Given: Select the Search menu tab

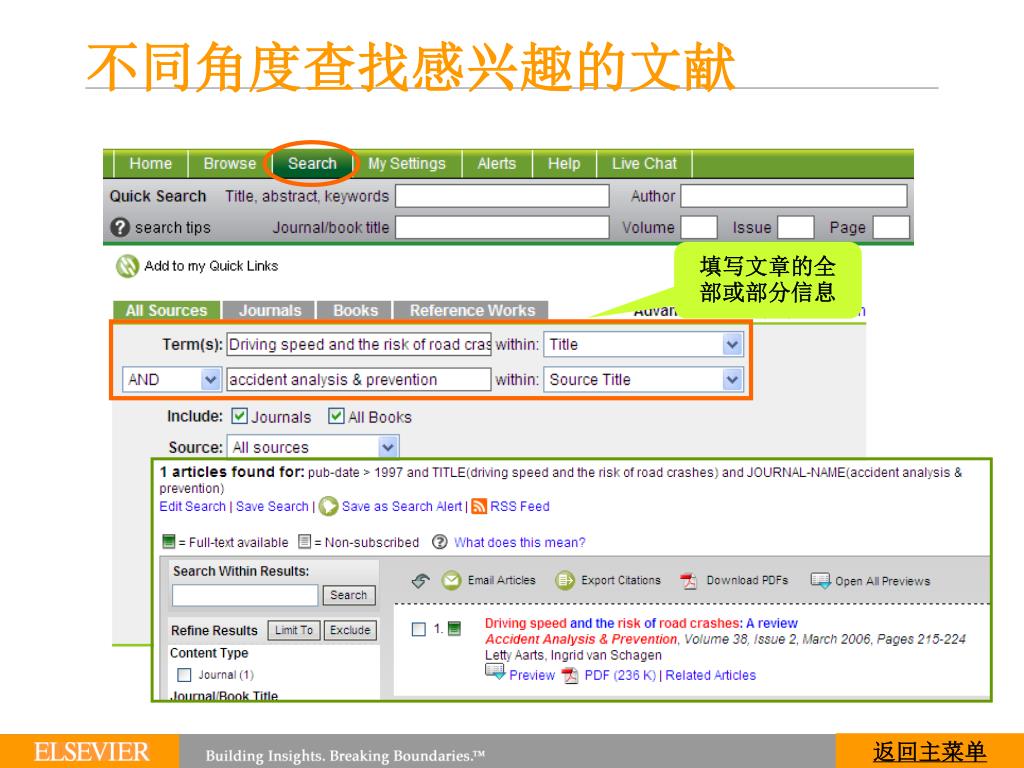Looking at the screenshot, I should (x=312, y=163).
